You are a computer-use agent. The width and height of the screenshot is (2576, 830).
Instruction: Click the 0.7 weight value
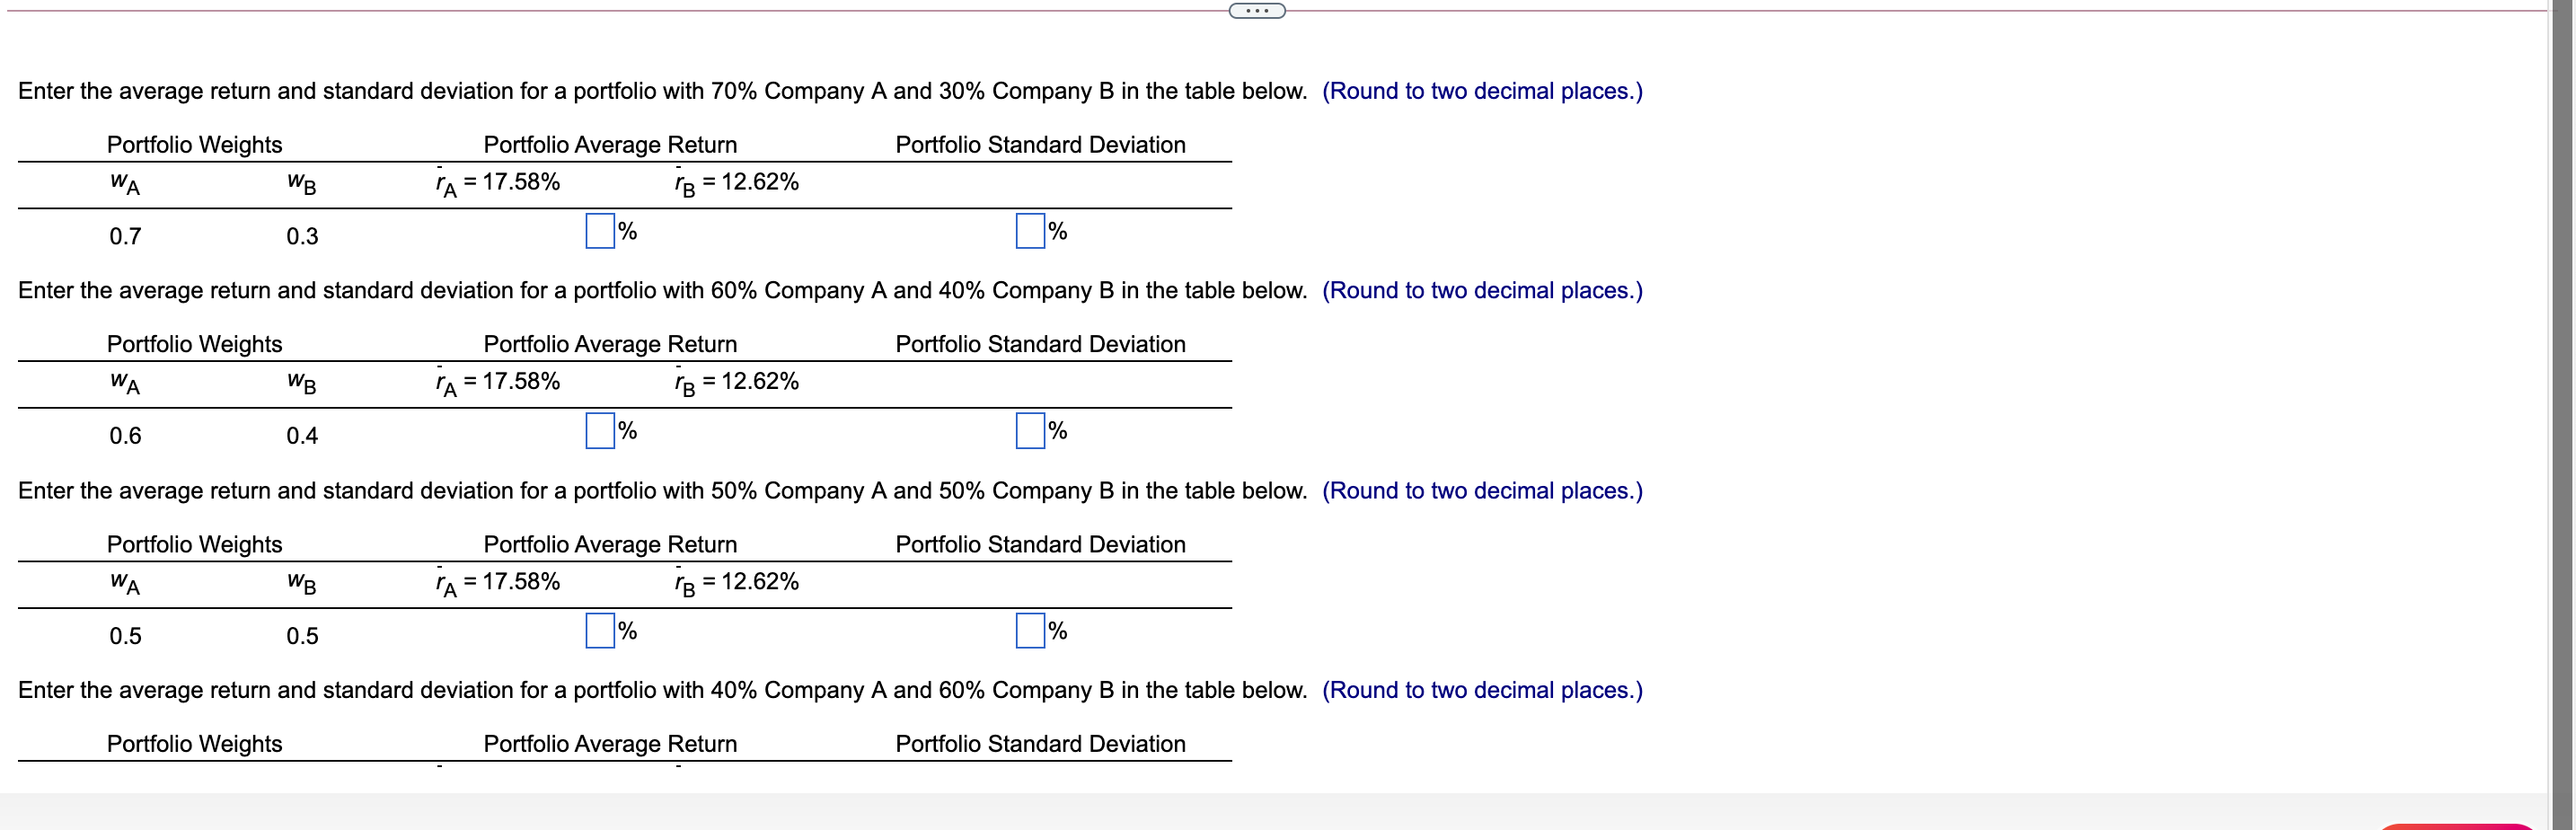(125, 237)
